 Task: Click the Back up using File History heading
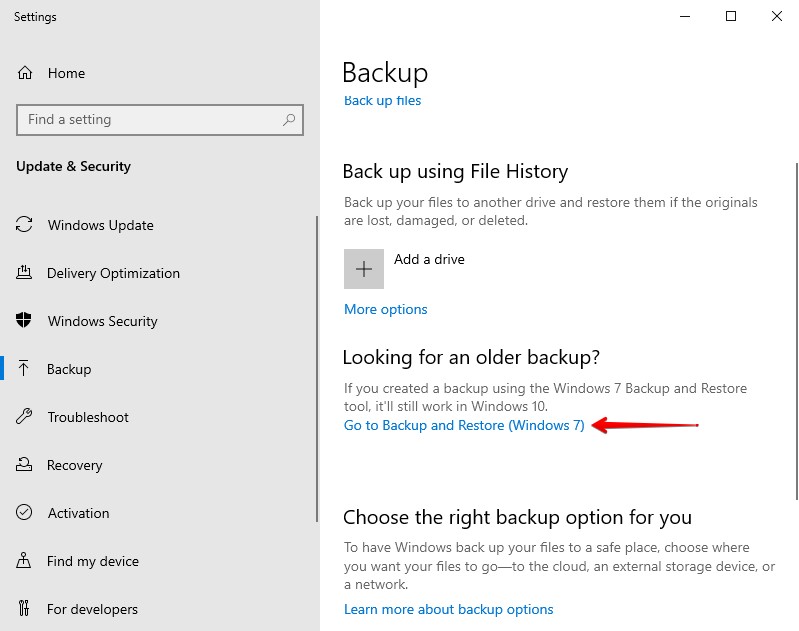pyautogui.click(x=455, y=171)
